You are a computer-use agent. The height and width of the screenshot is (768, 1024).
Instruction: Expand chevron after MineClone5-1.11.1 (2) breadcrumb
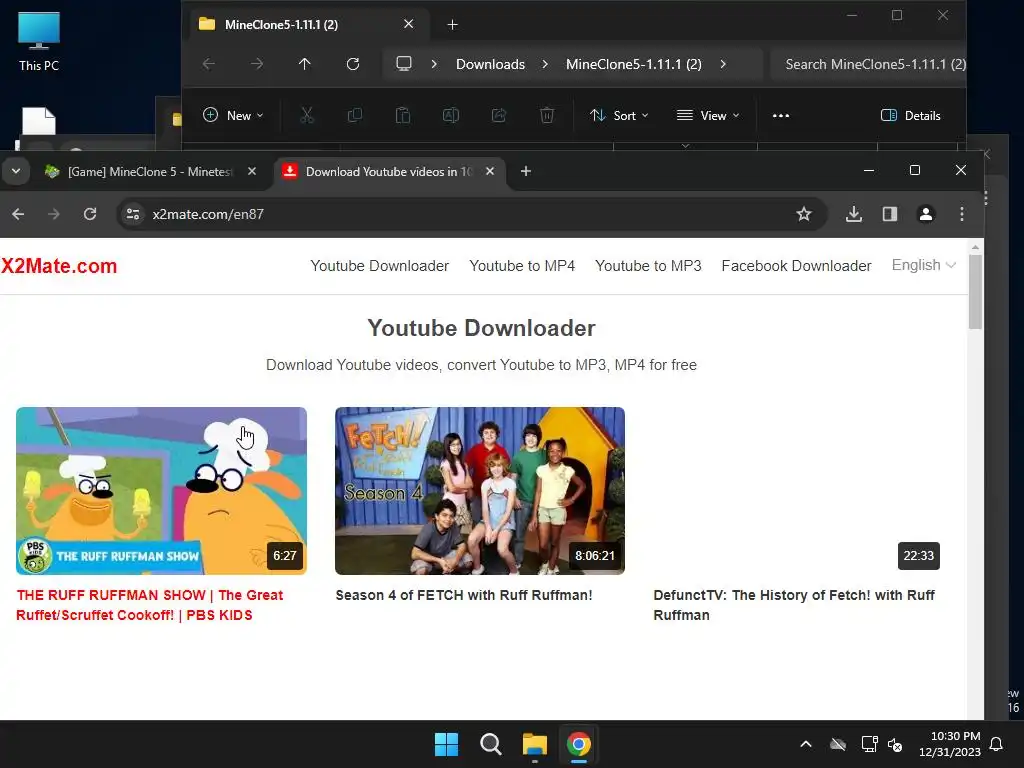point(723,64)
